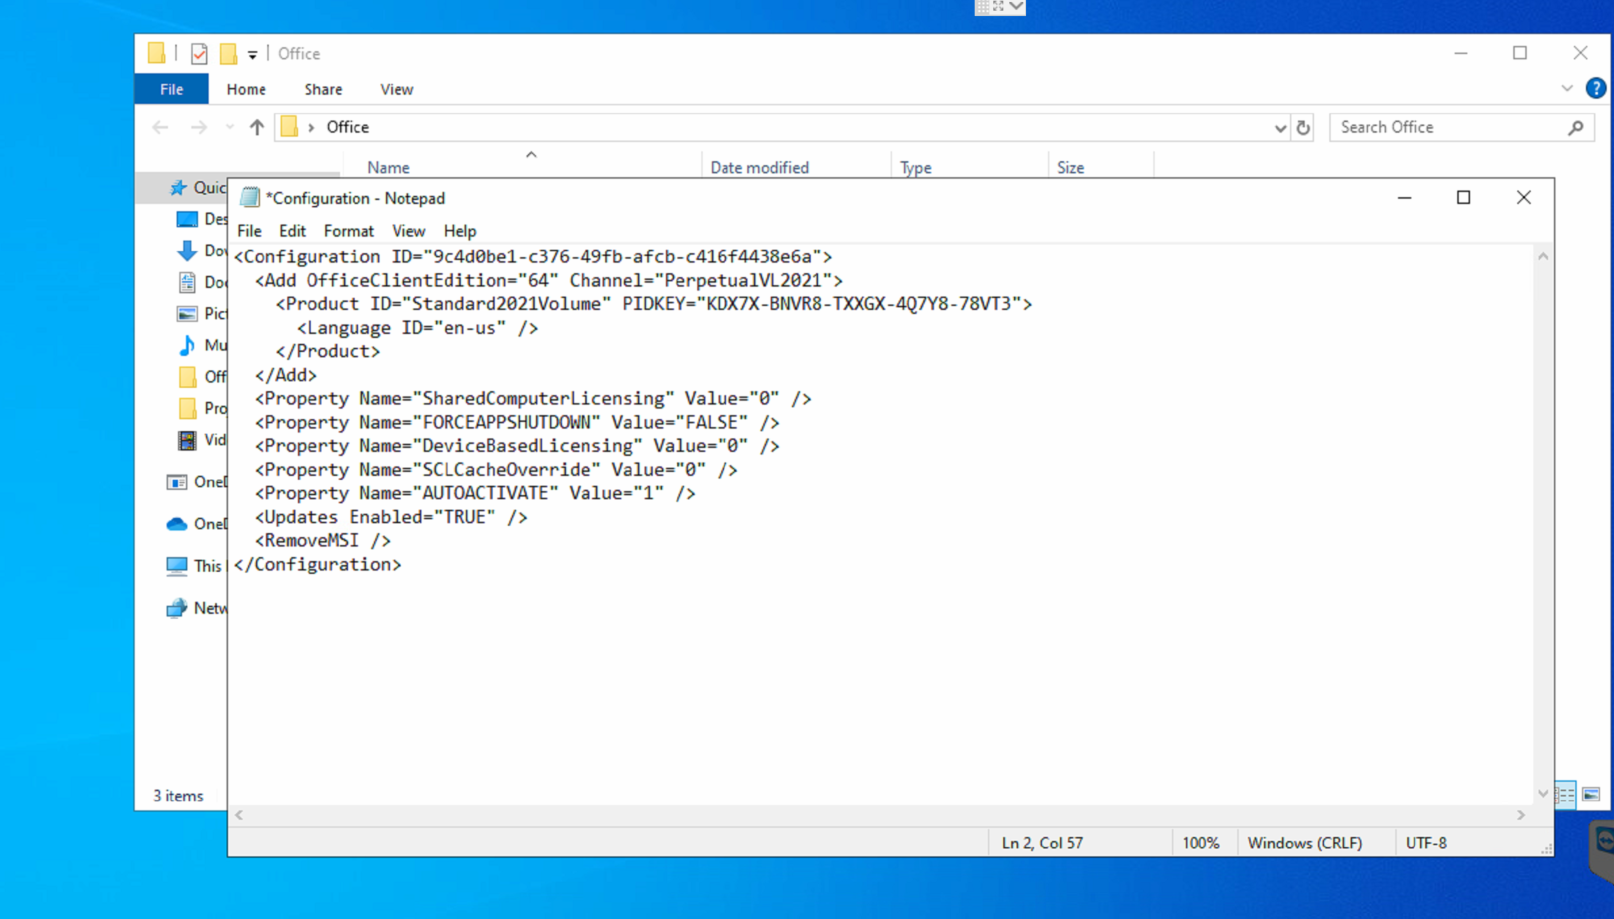Select Documents in the navigation pane
This screenshot has width=1614, height=919.
click(x=201, y=283)
